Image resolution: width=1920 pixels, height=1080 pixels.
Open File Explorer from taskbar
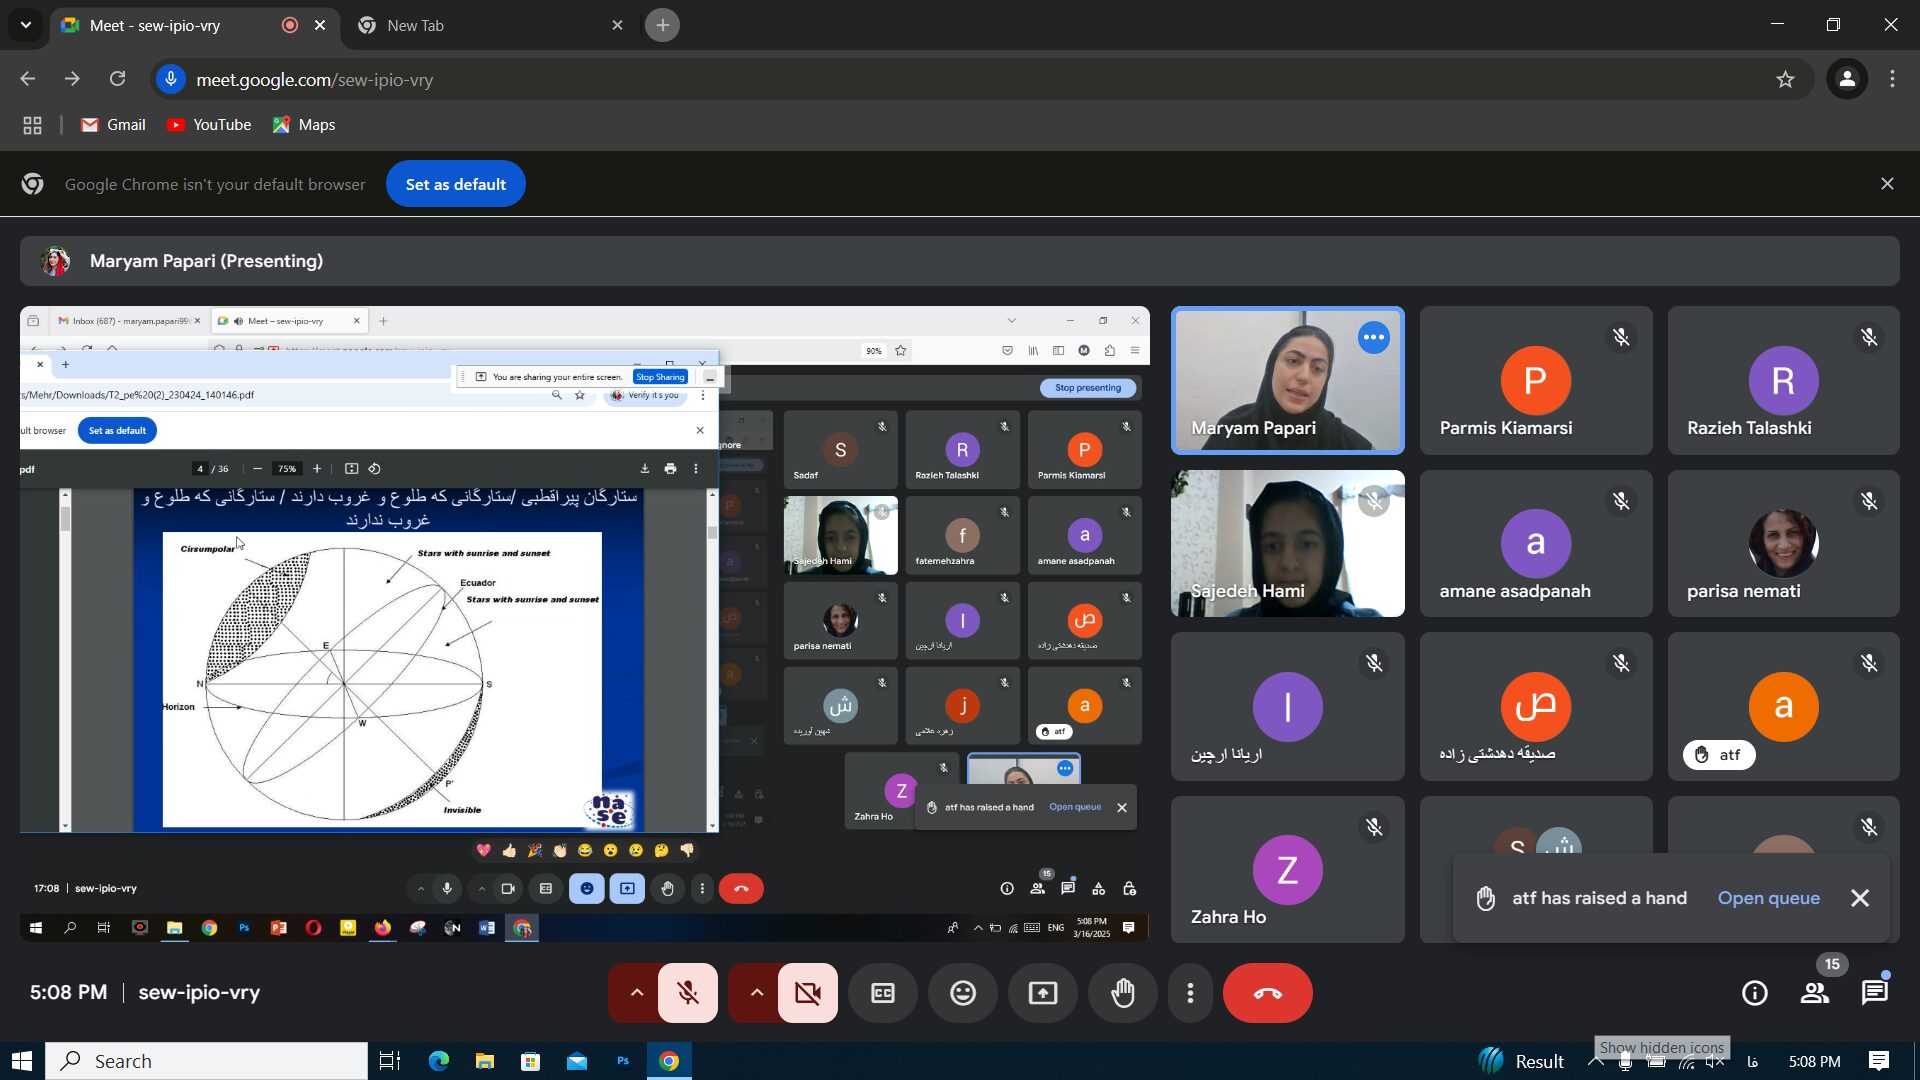(485, 1061)
